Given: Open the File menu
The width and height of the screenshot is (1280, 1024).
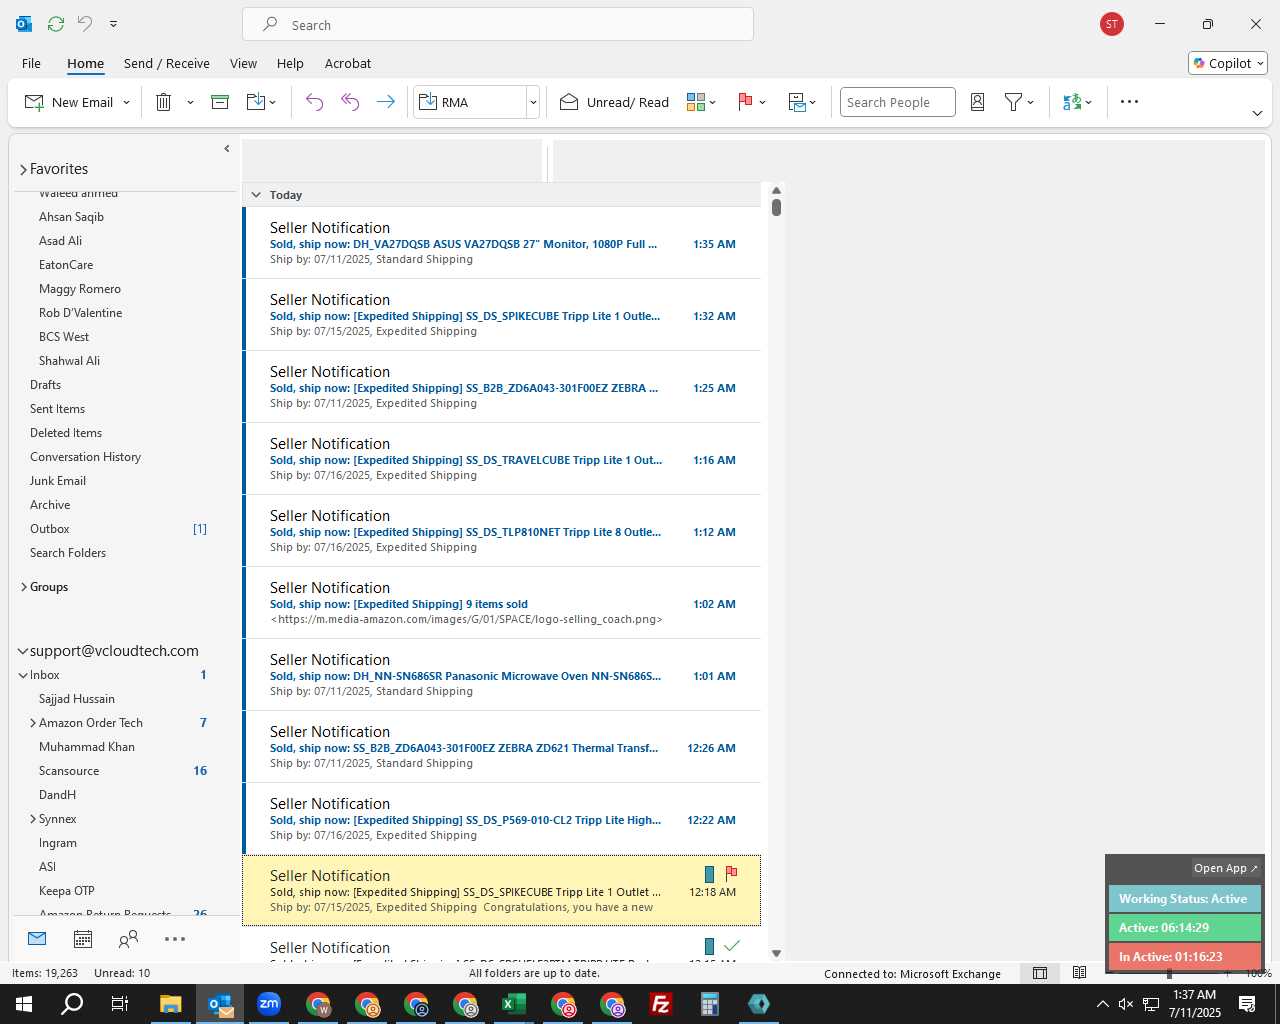Looking at the screenshot, I should pyautogui.click(x=31, y=63).
